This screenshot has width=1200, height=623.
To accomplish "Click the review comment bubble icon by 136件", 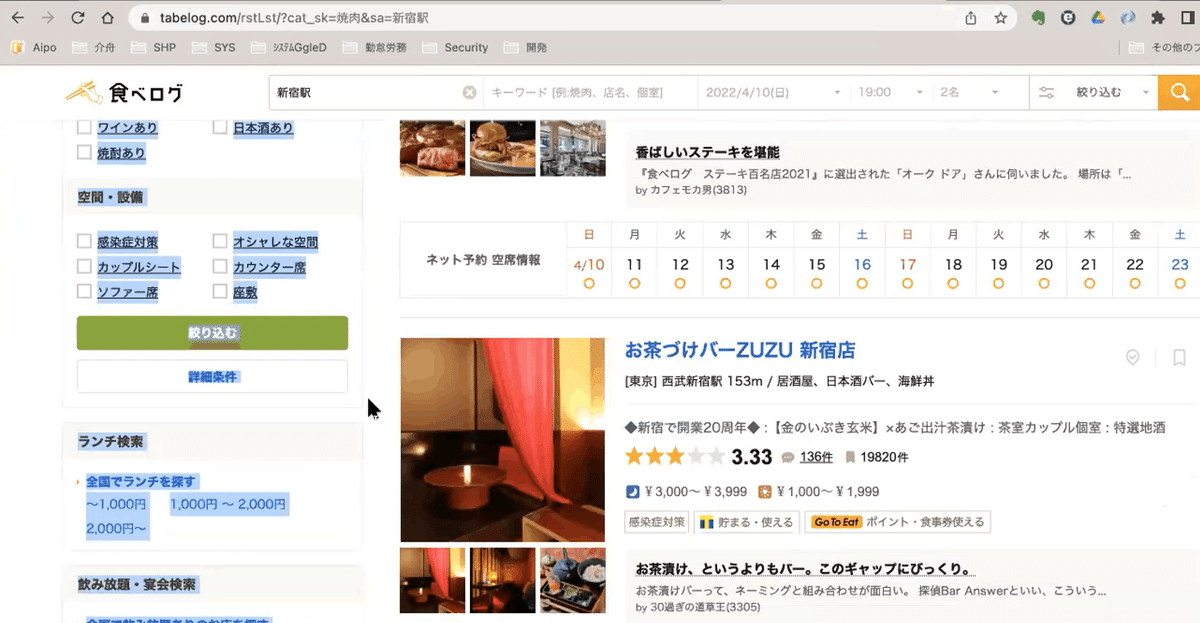I will [x=788, y=458].
